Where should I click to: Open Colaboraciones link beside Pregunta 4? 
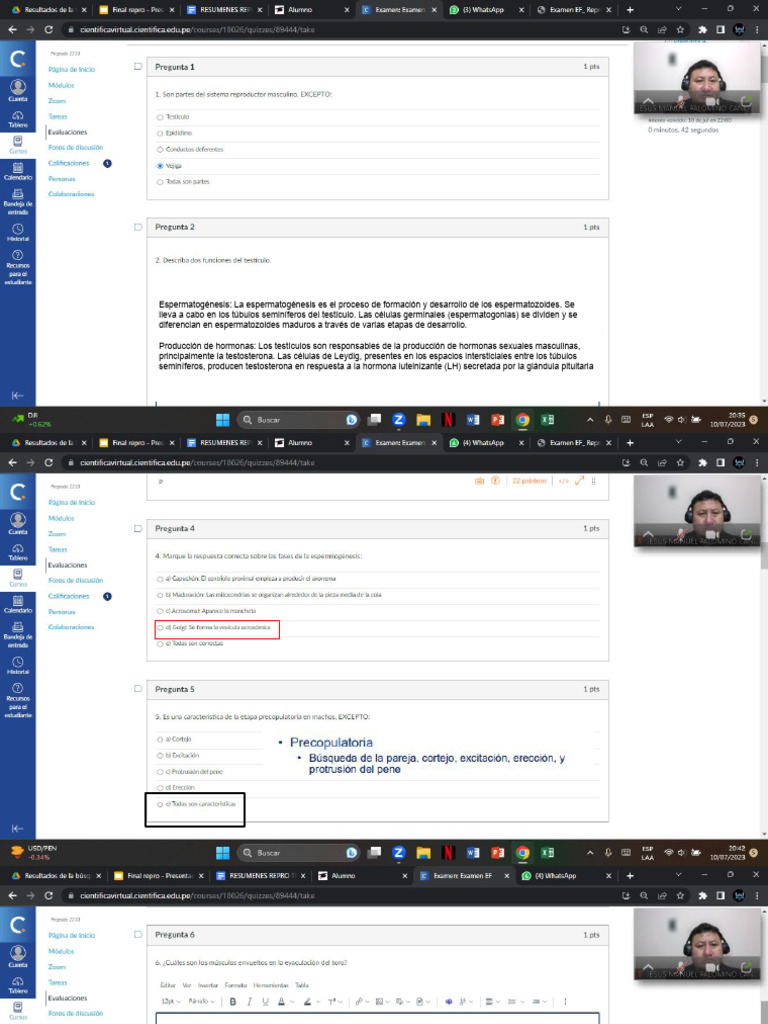71,627
